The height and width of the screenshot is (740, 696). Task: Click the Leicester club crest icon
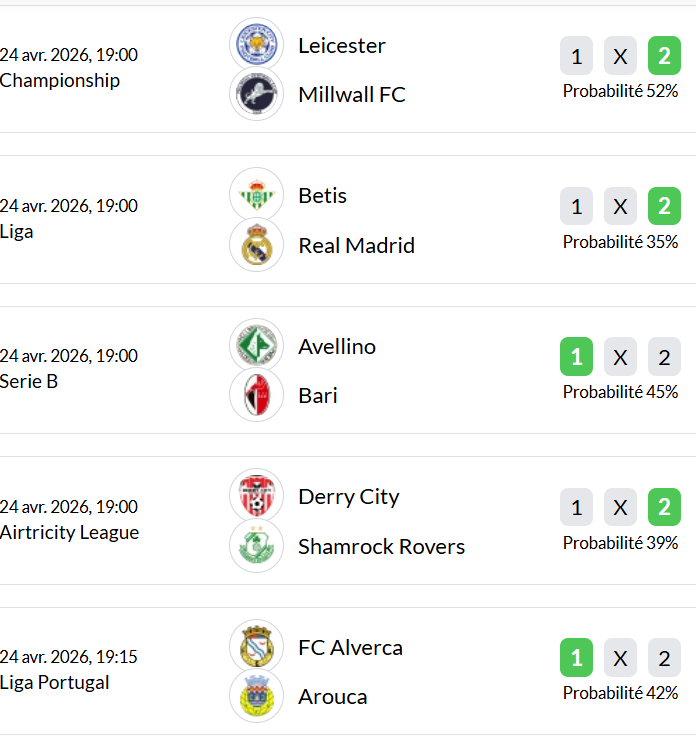pos(256,44)
